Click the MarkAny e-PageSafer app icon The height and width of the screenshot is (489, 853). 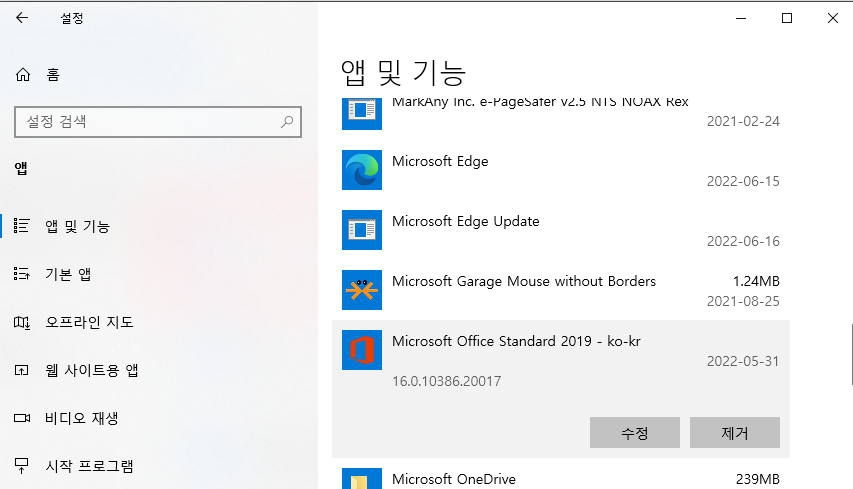click(362, 113)
